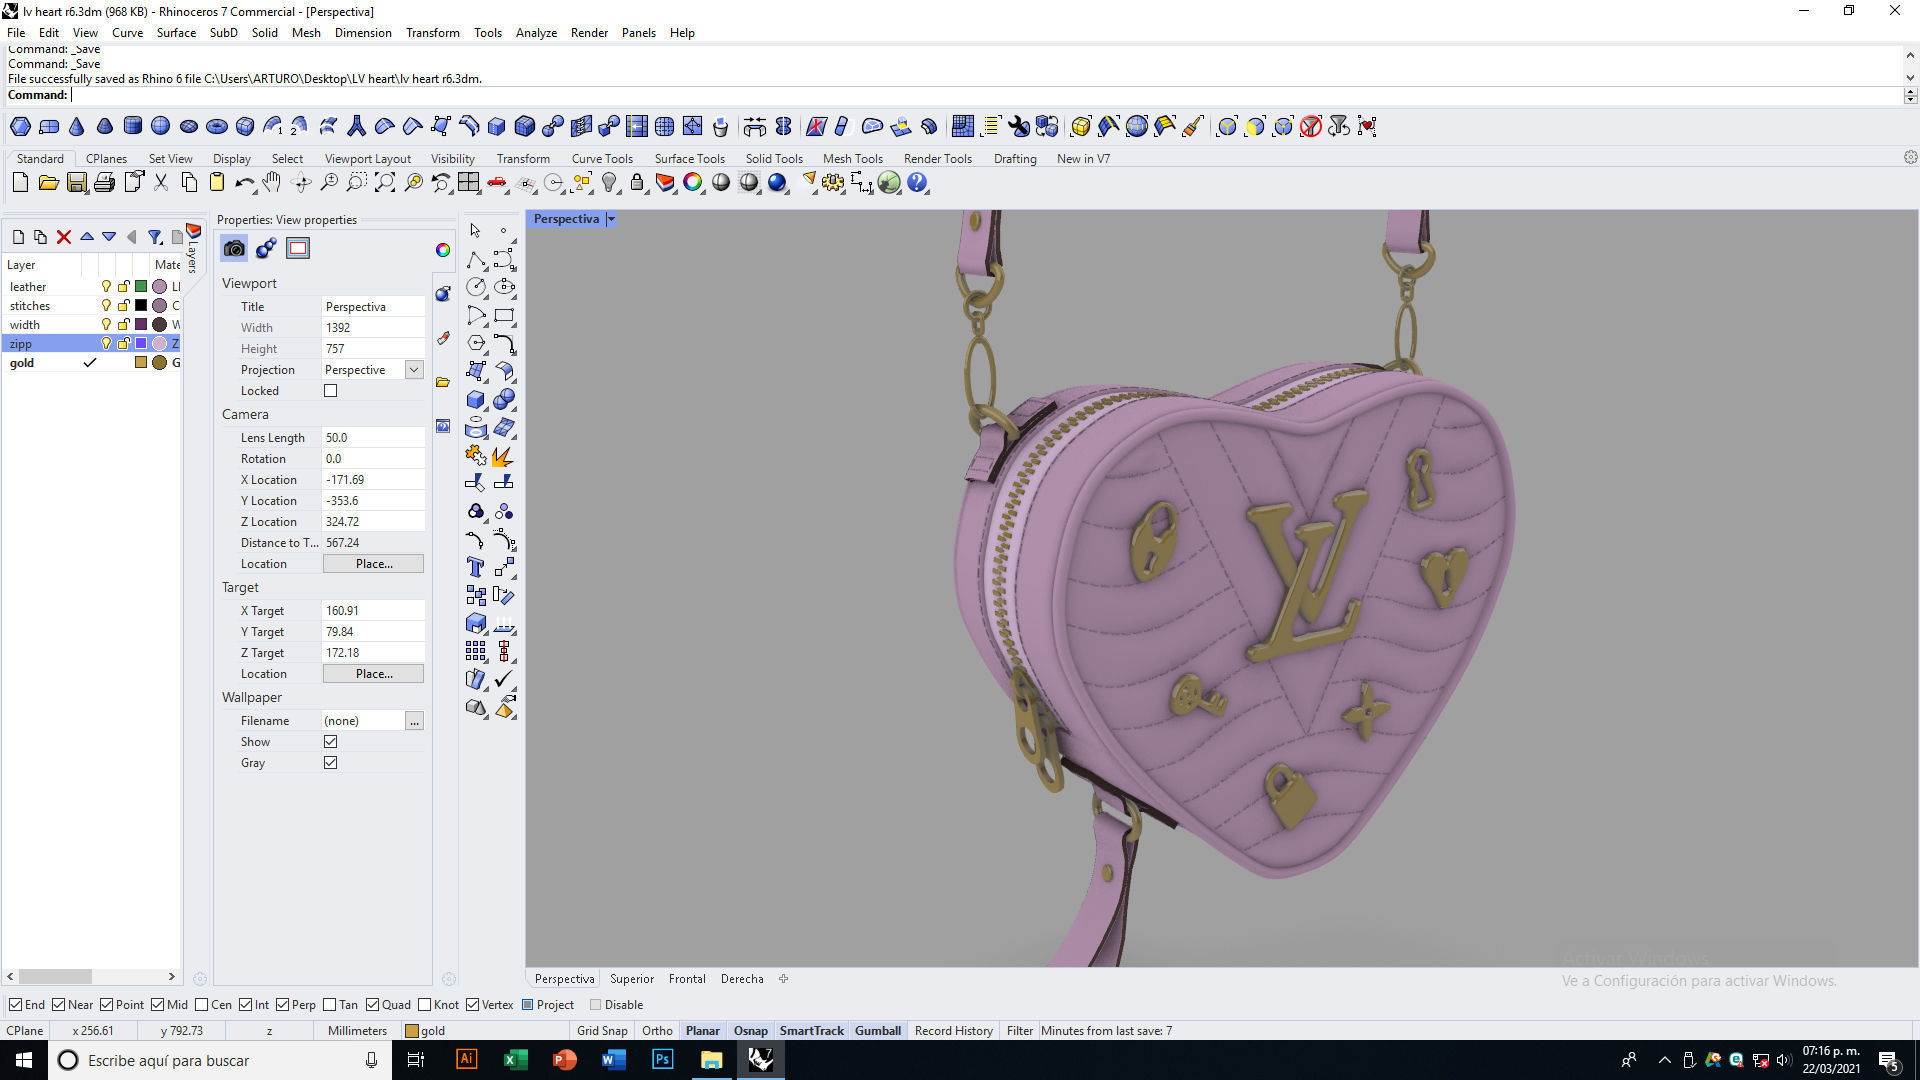Click the Cut scissors icon
Screen dimensions: 1920x1080
click(160, 183)
